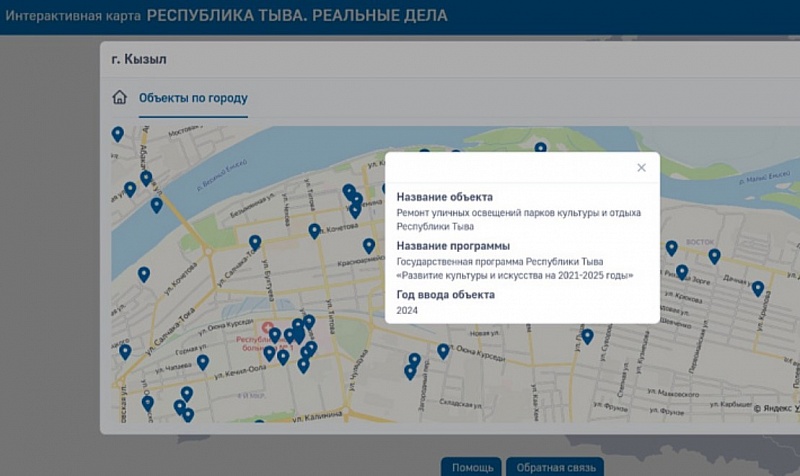Click the red hospital cross marker
Viewport: 800px width, 476px height.
coord(267,327)
